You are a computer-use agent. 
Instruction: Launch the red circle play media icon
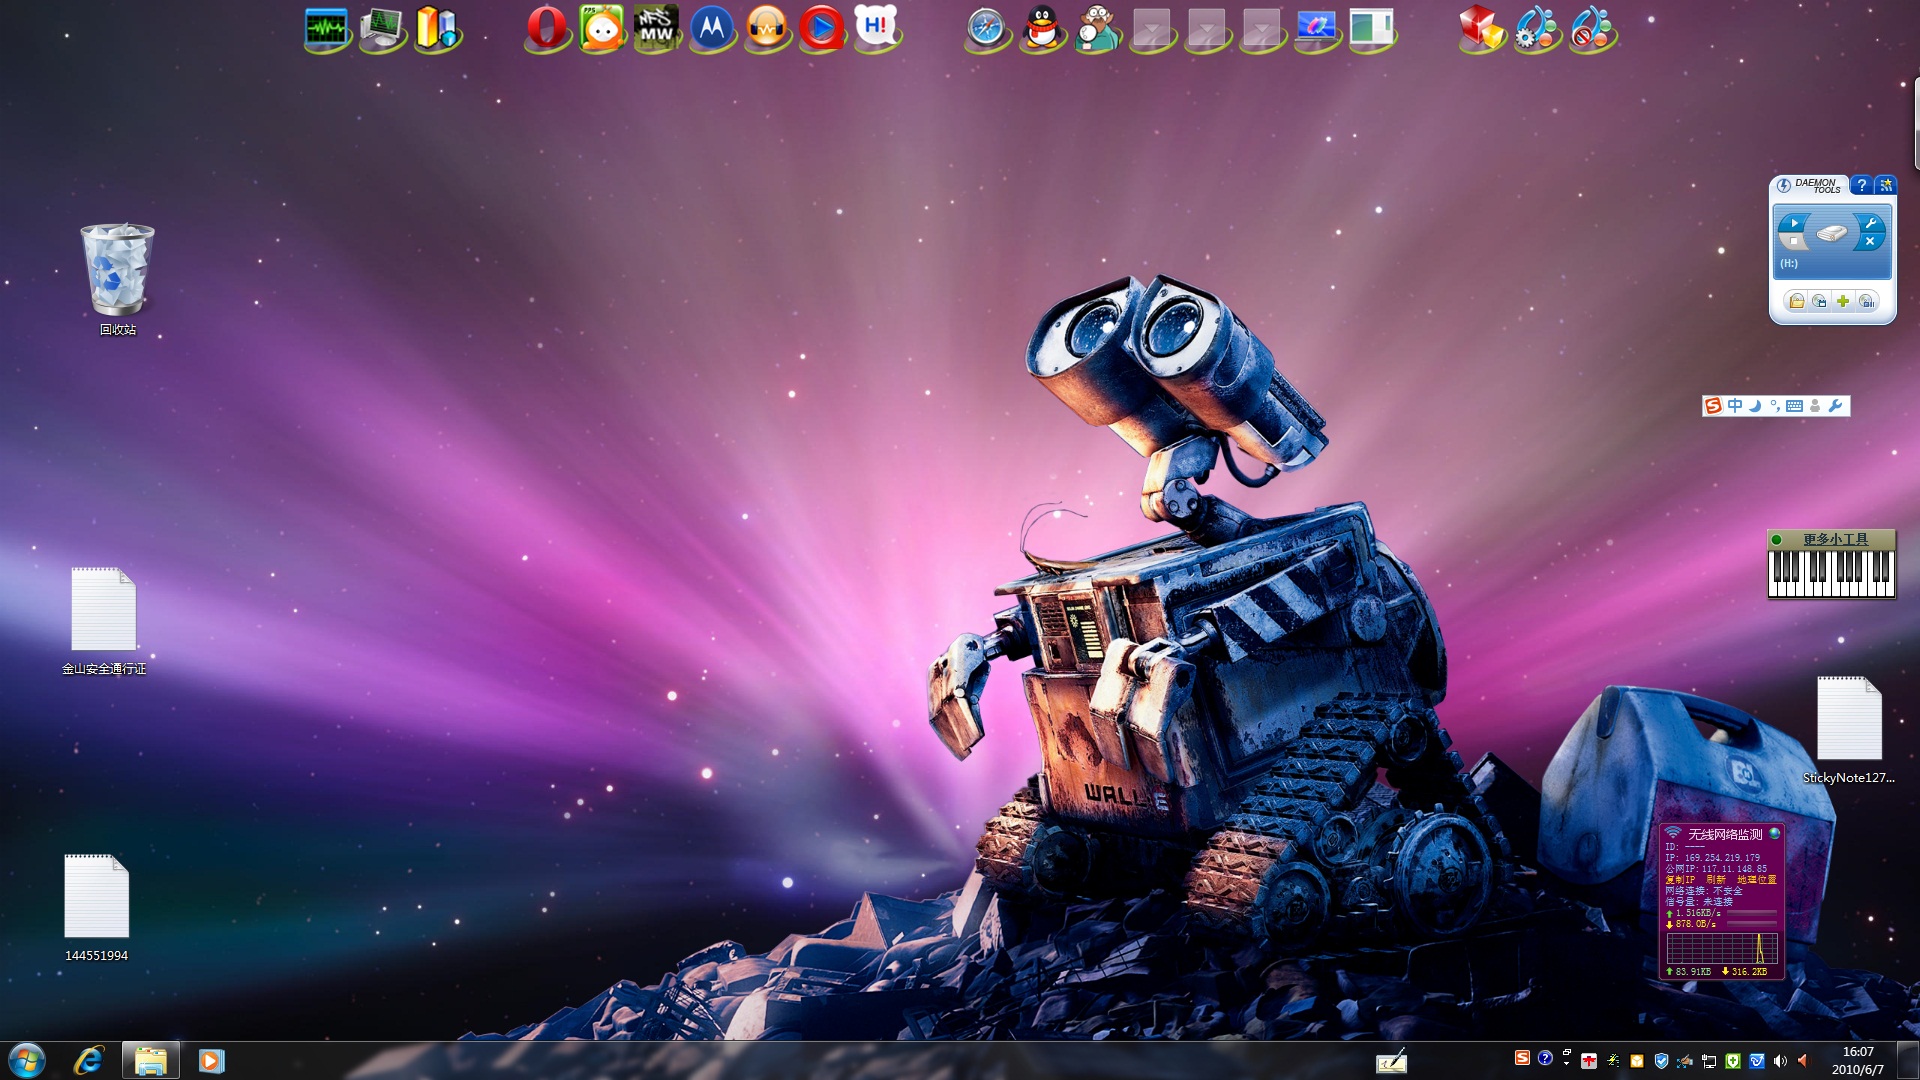coord(821,27)
